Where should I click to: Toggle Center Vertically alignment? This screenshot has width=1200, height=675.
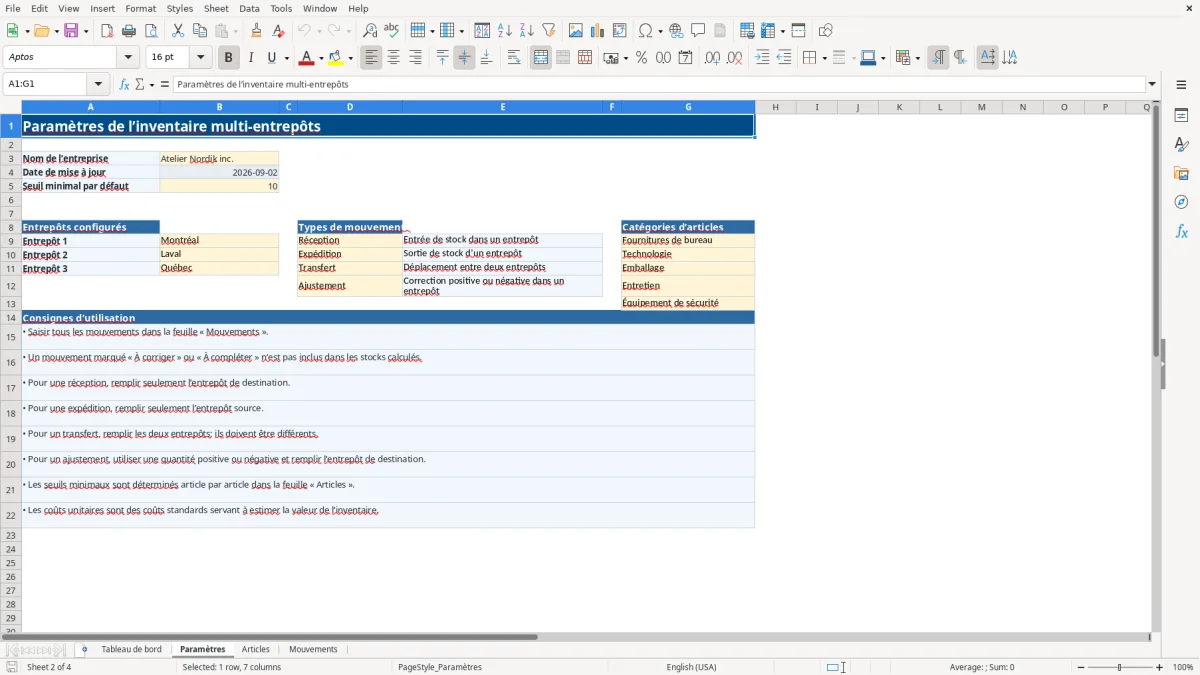point(464,58)
